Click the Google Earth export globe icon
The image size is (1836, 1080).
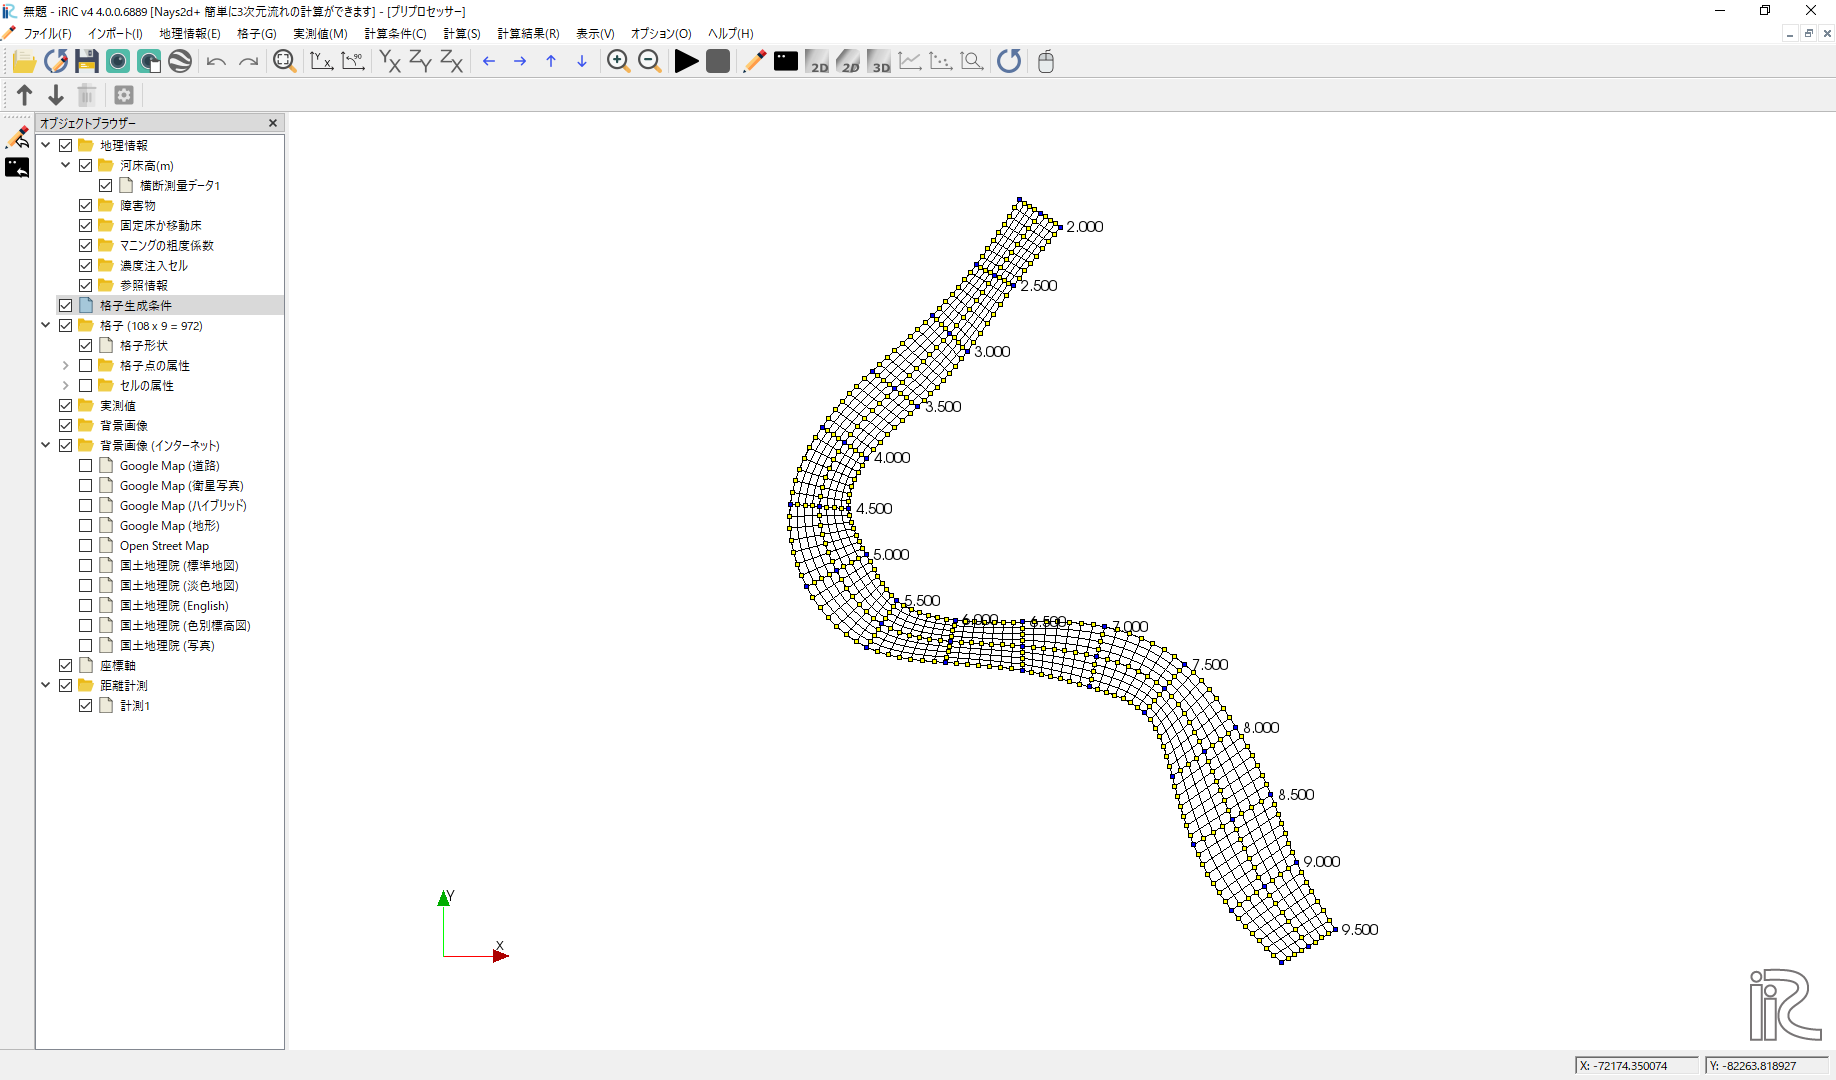click(180, 62)
